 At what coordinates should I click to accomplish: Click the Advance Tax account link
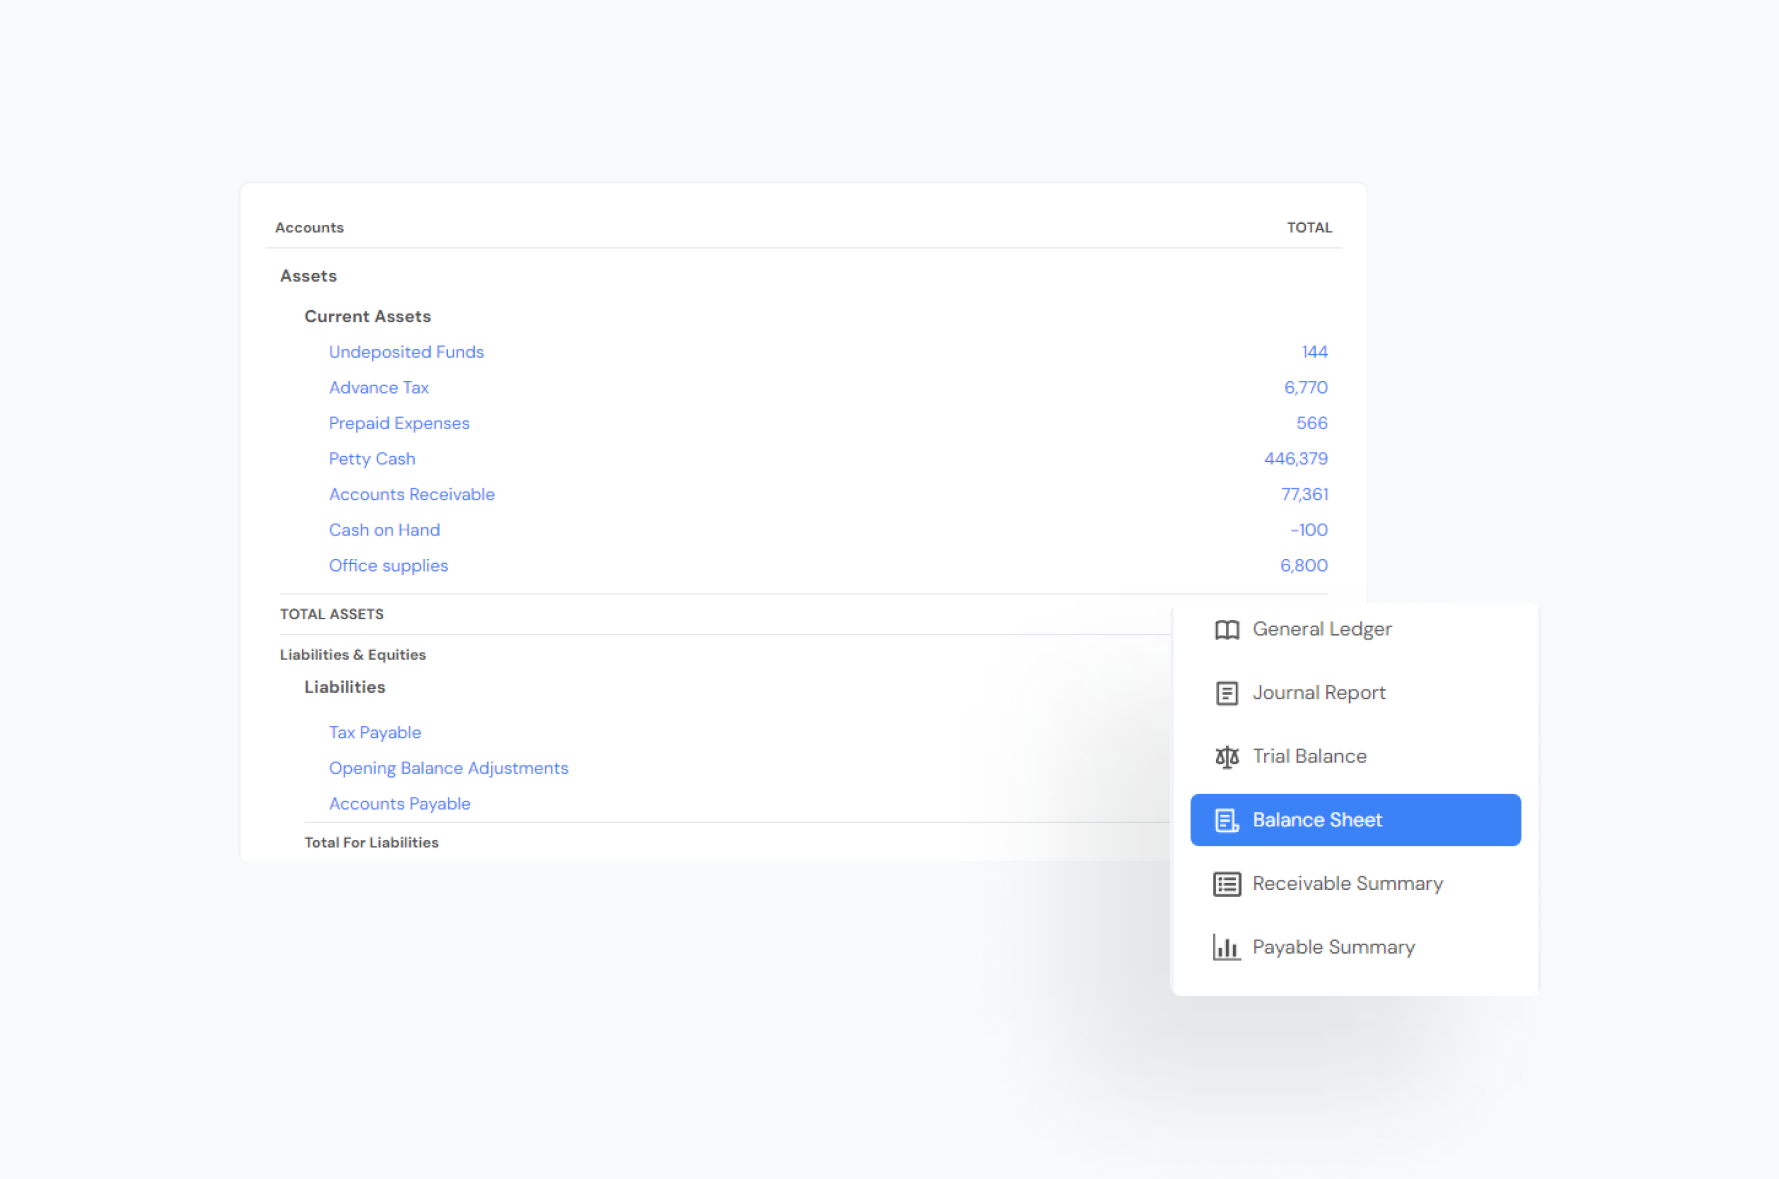pyautogui.click(x=378, y=388)
